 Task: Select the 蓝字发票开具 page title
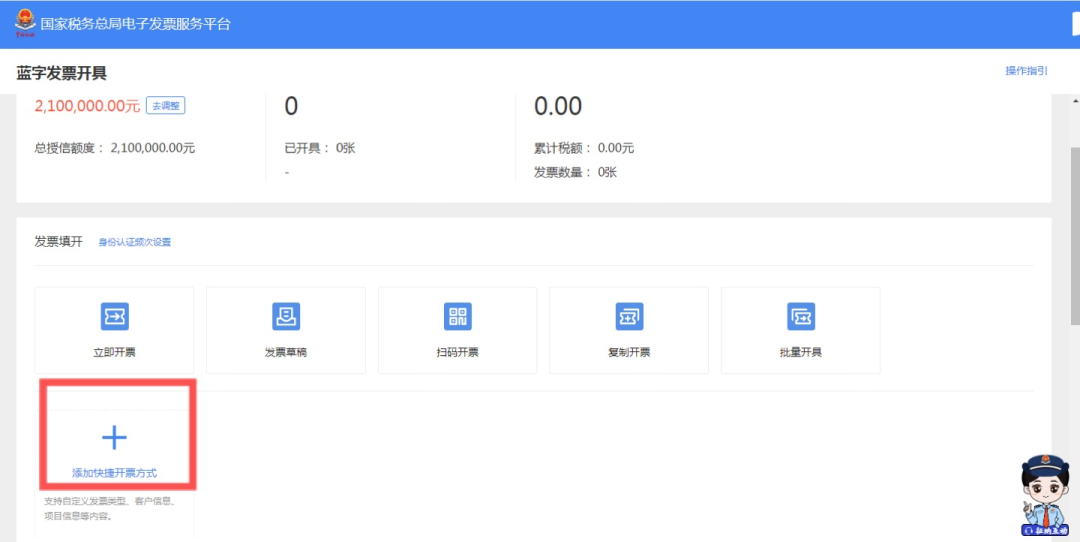click(61, 73)
